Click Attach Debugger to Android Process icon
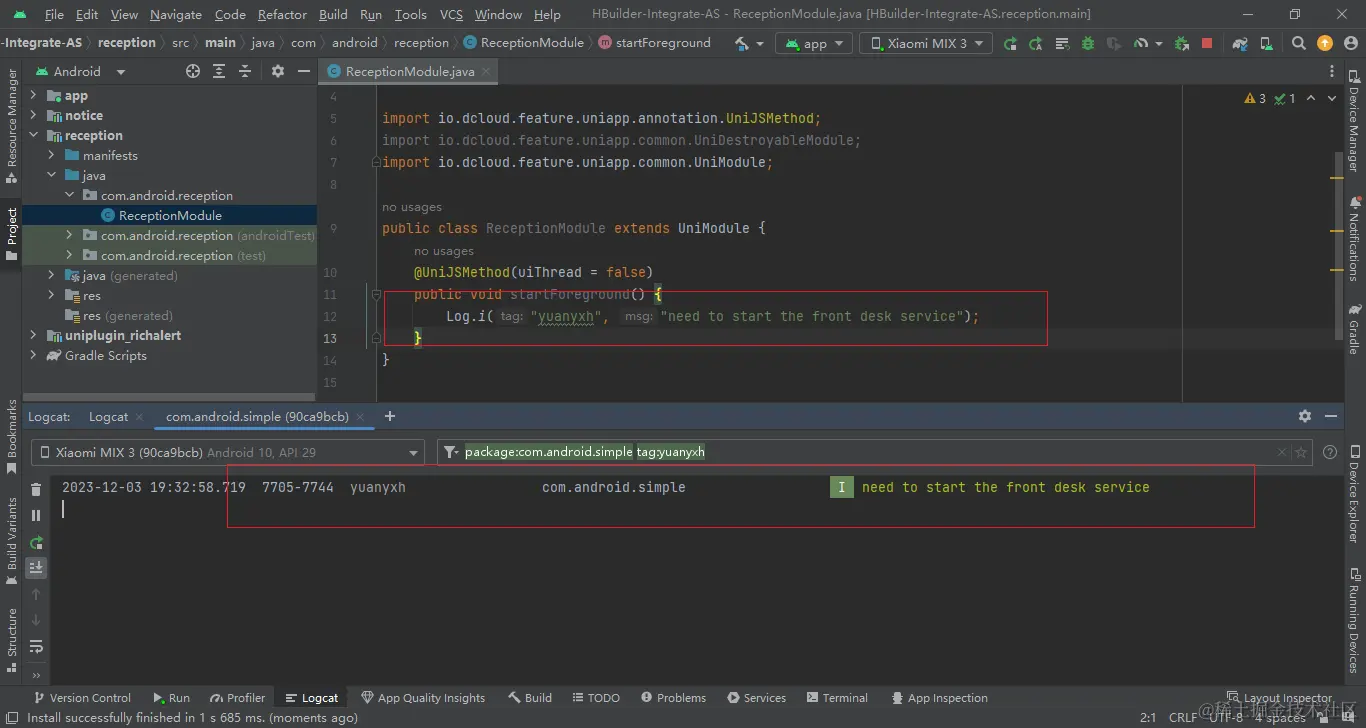The width and height of the screenshot is (1366, 728). [1182, 43]
